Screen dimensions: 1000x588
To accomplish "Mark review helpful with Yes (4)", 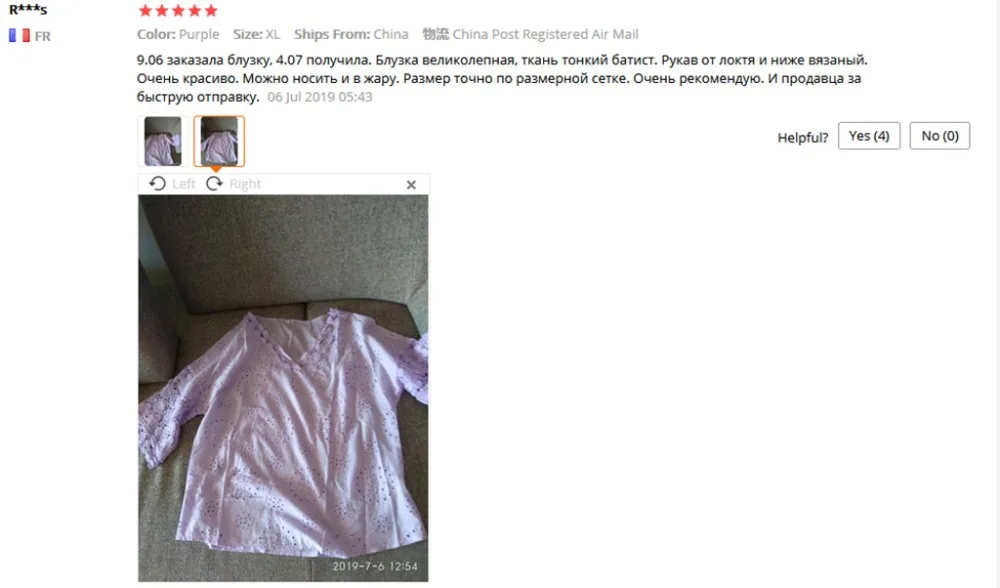I will (x=869, y=136).
